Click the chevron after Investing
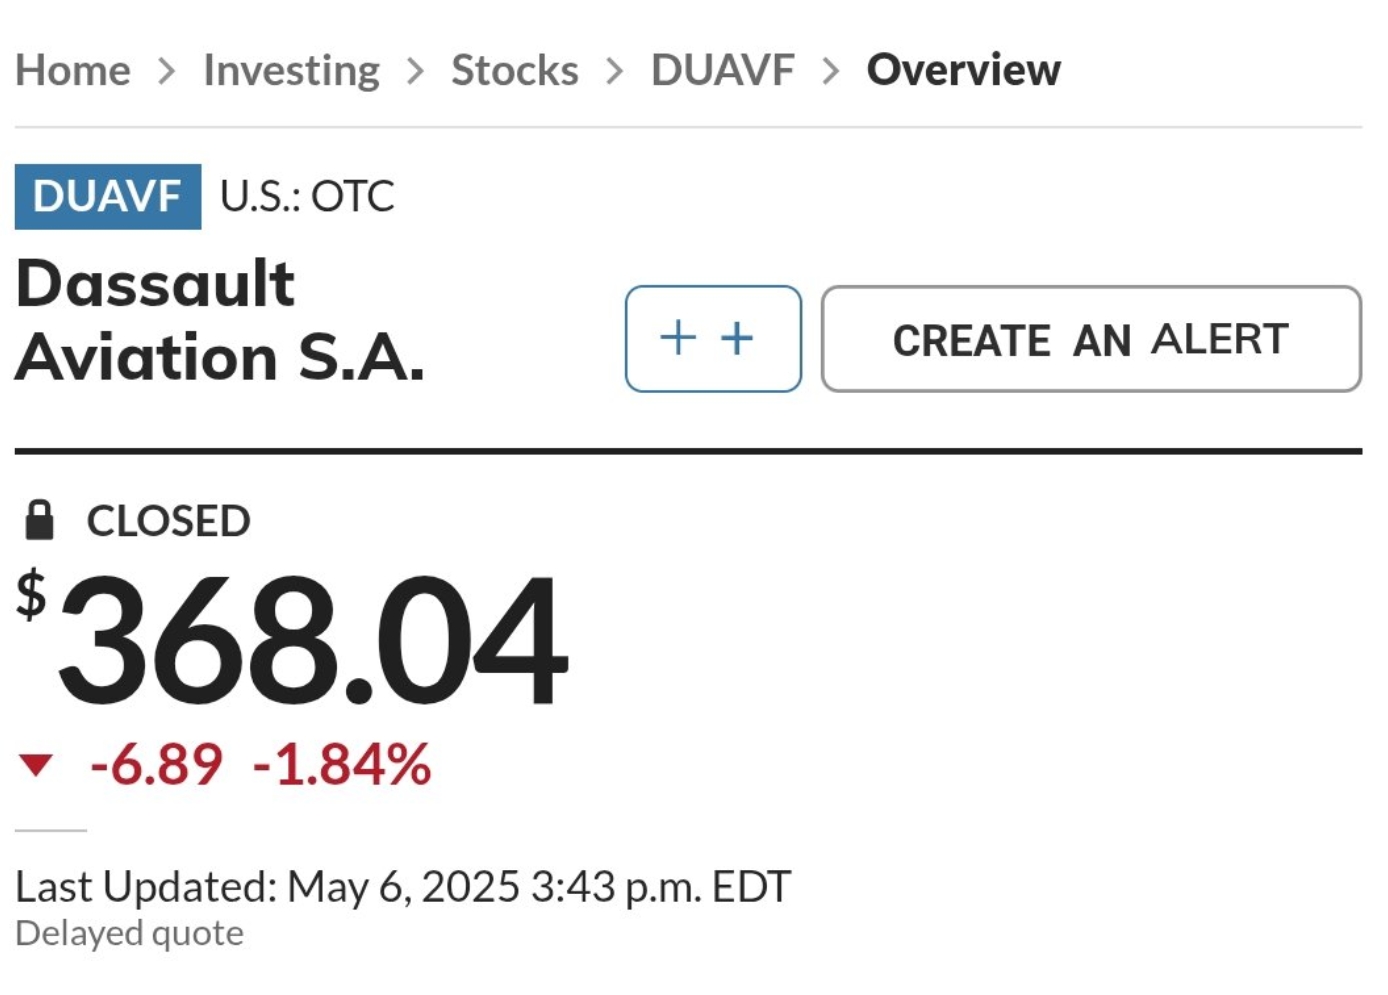 (415, 71)
